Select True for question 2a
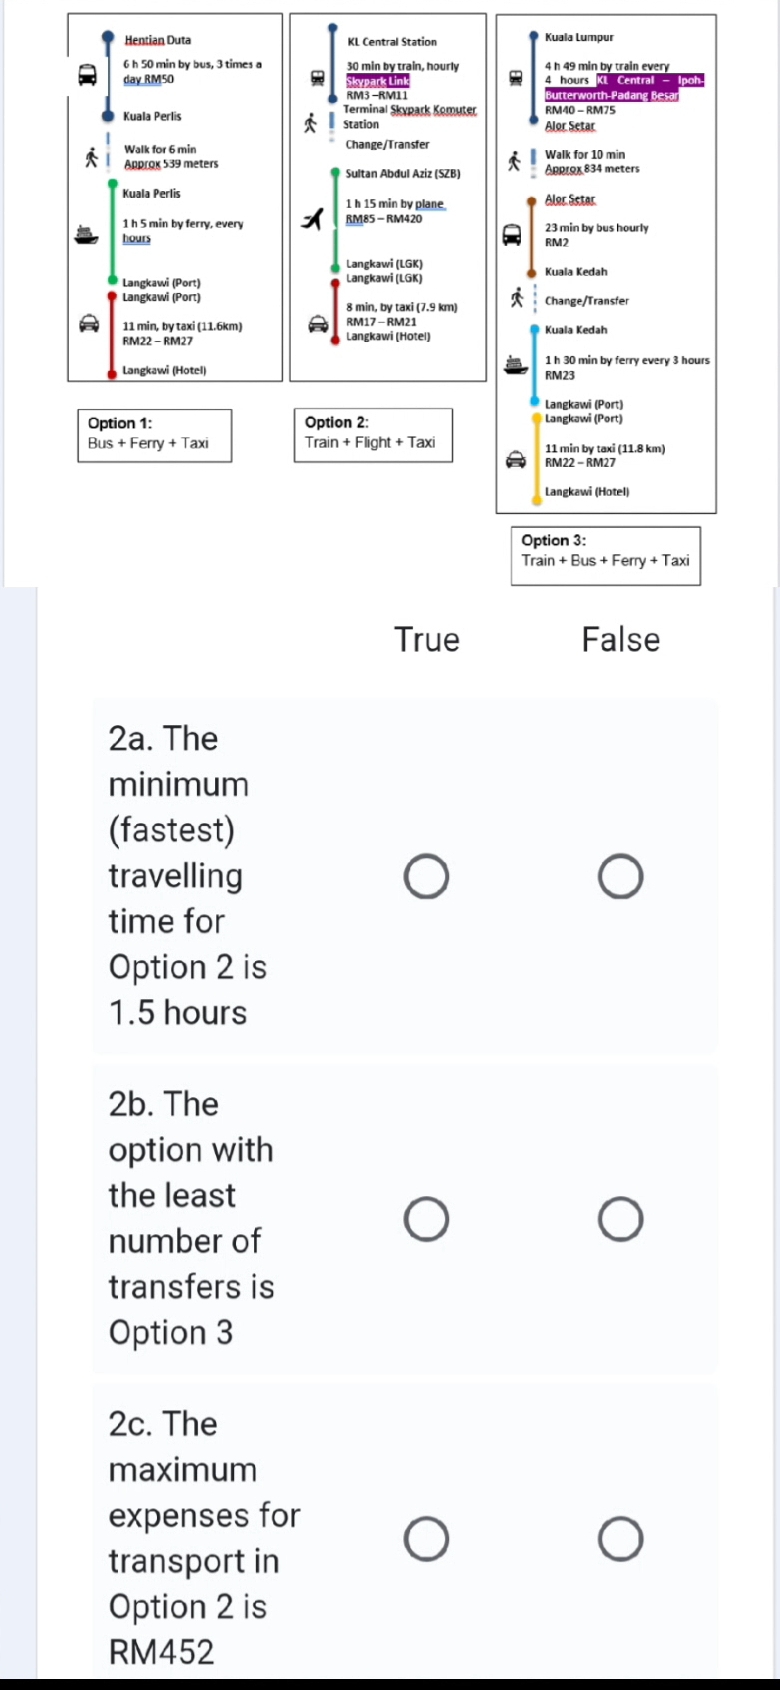 pos(427,877)
